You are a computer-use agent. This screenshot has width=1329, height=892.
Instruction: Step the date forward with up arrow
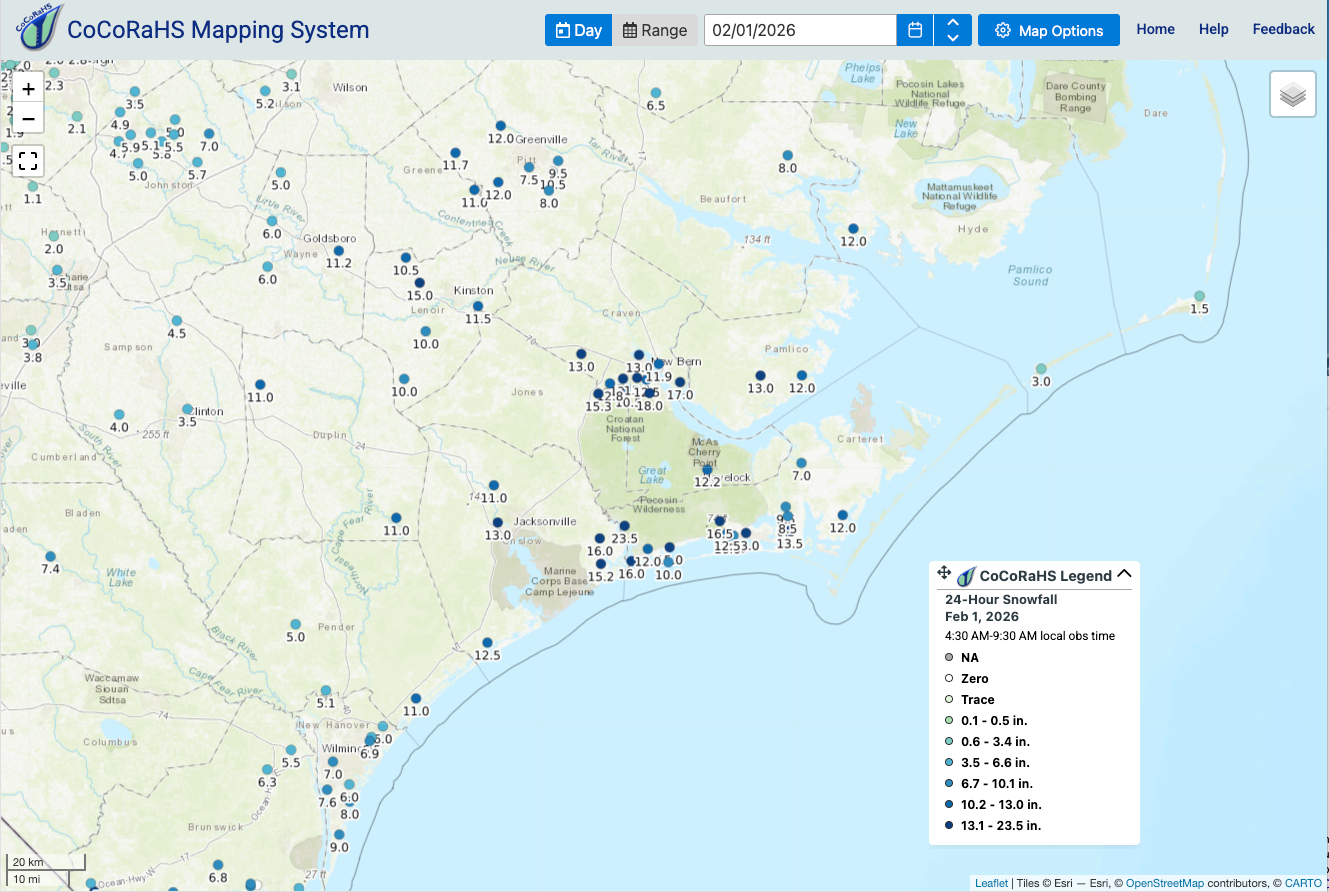click(953, 23)
